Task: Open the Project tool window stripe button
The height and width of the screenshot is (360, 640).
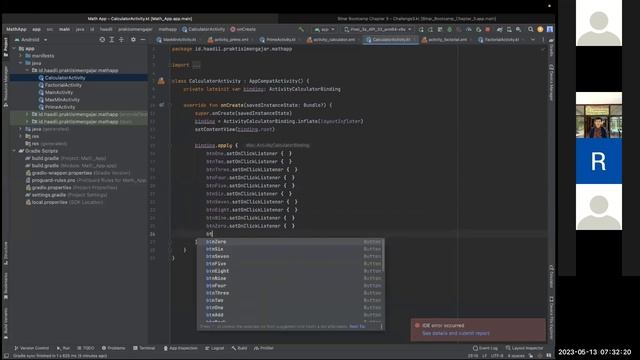Action: tap(6, 47)
